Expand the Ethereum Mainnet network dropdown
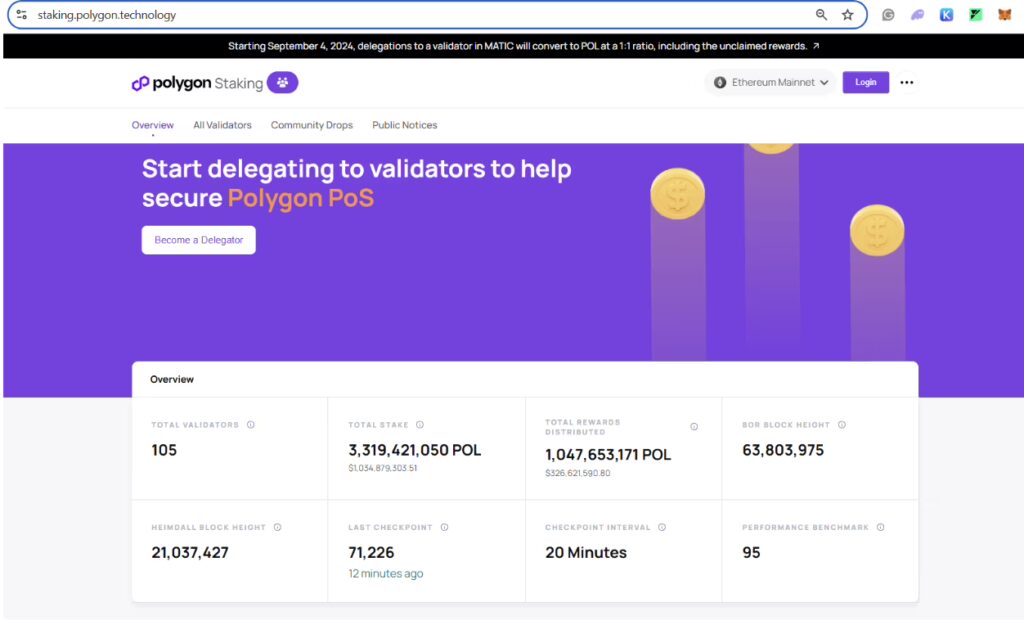Viewport: 1024px width, 620px height. 770,83
